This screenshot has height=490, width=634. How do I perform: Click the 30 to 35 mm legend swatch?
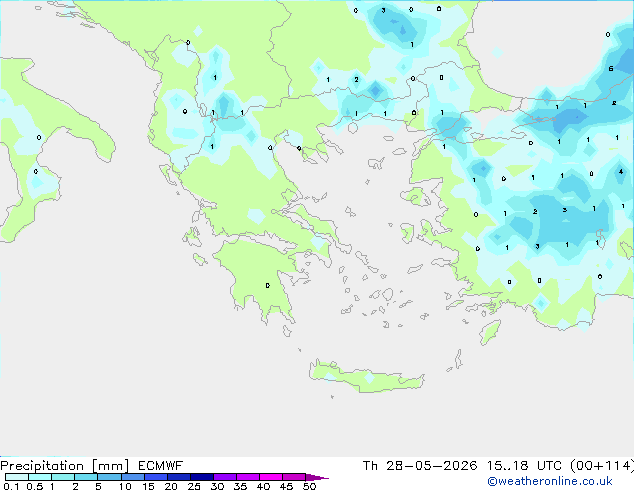tap(225, 477)
